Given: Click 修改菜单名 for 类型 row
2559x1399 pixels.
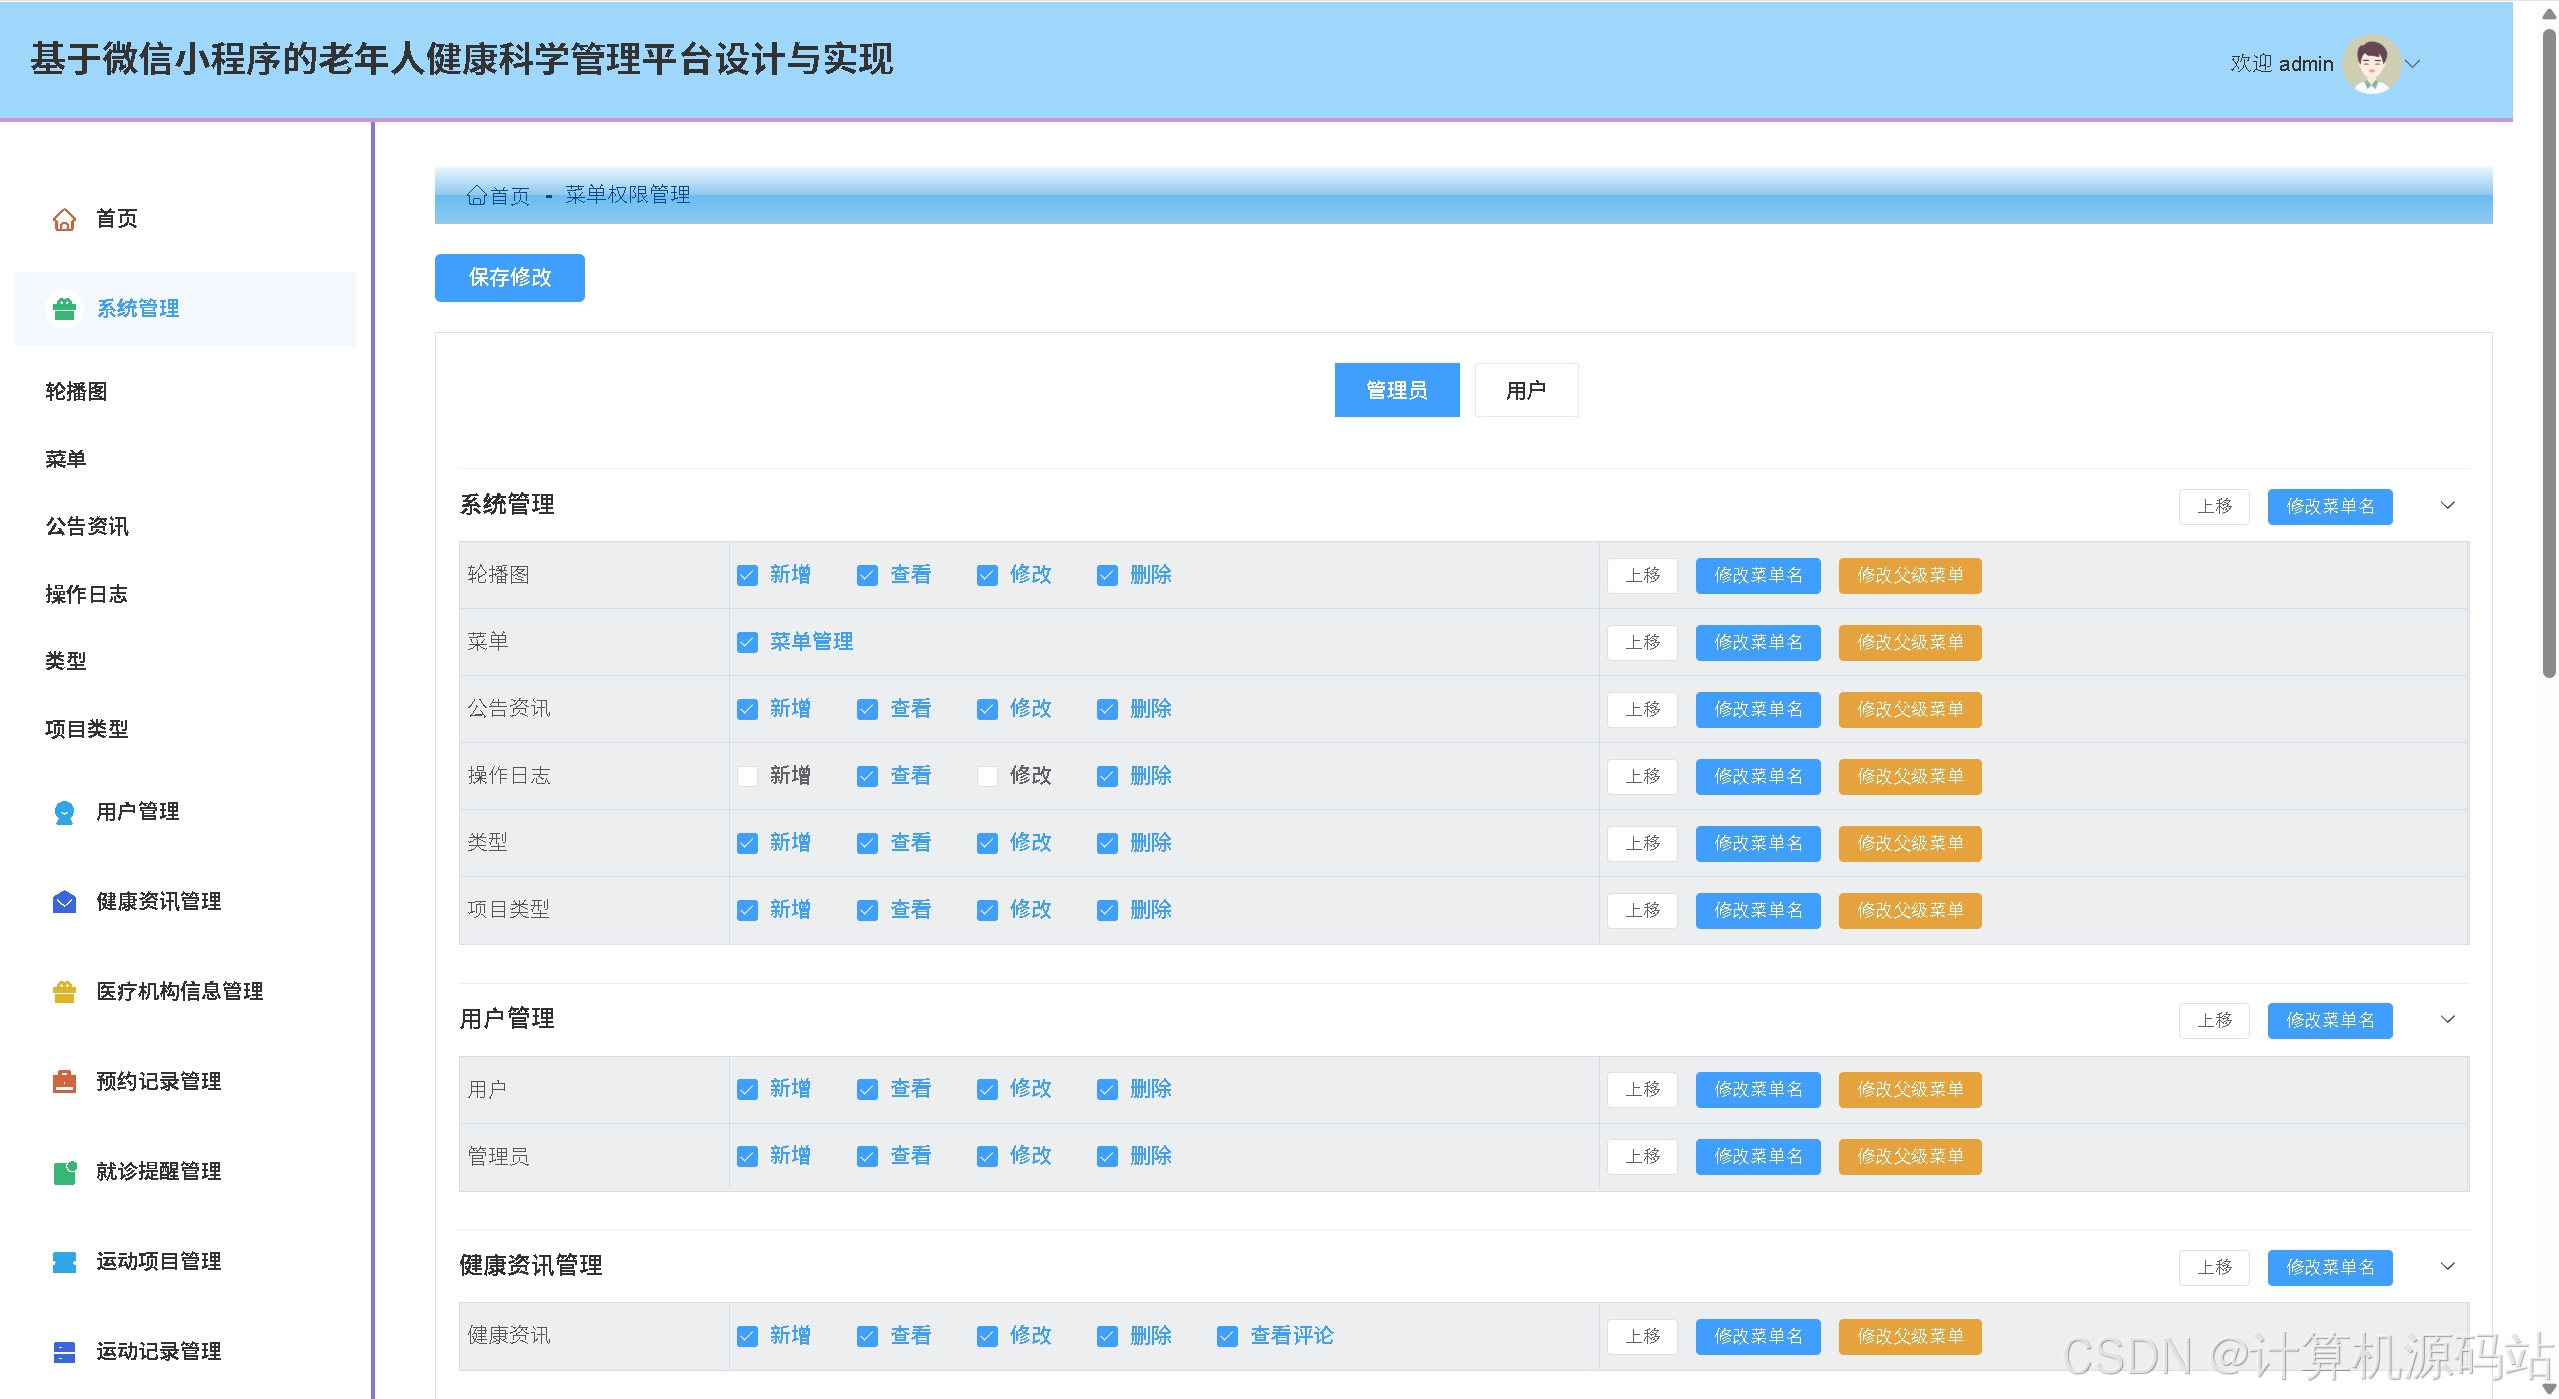Looking at the screenshot, I should 1758,844.
